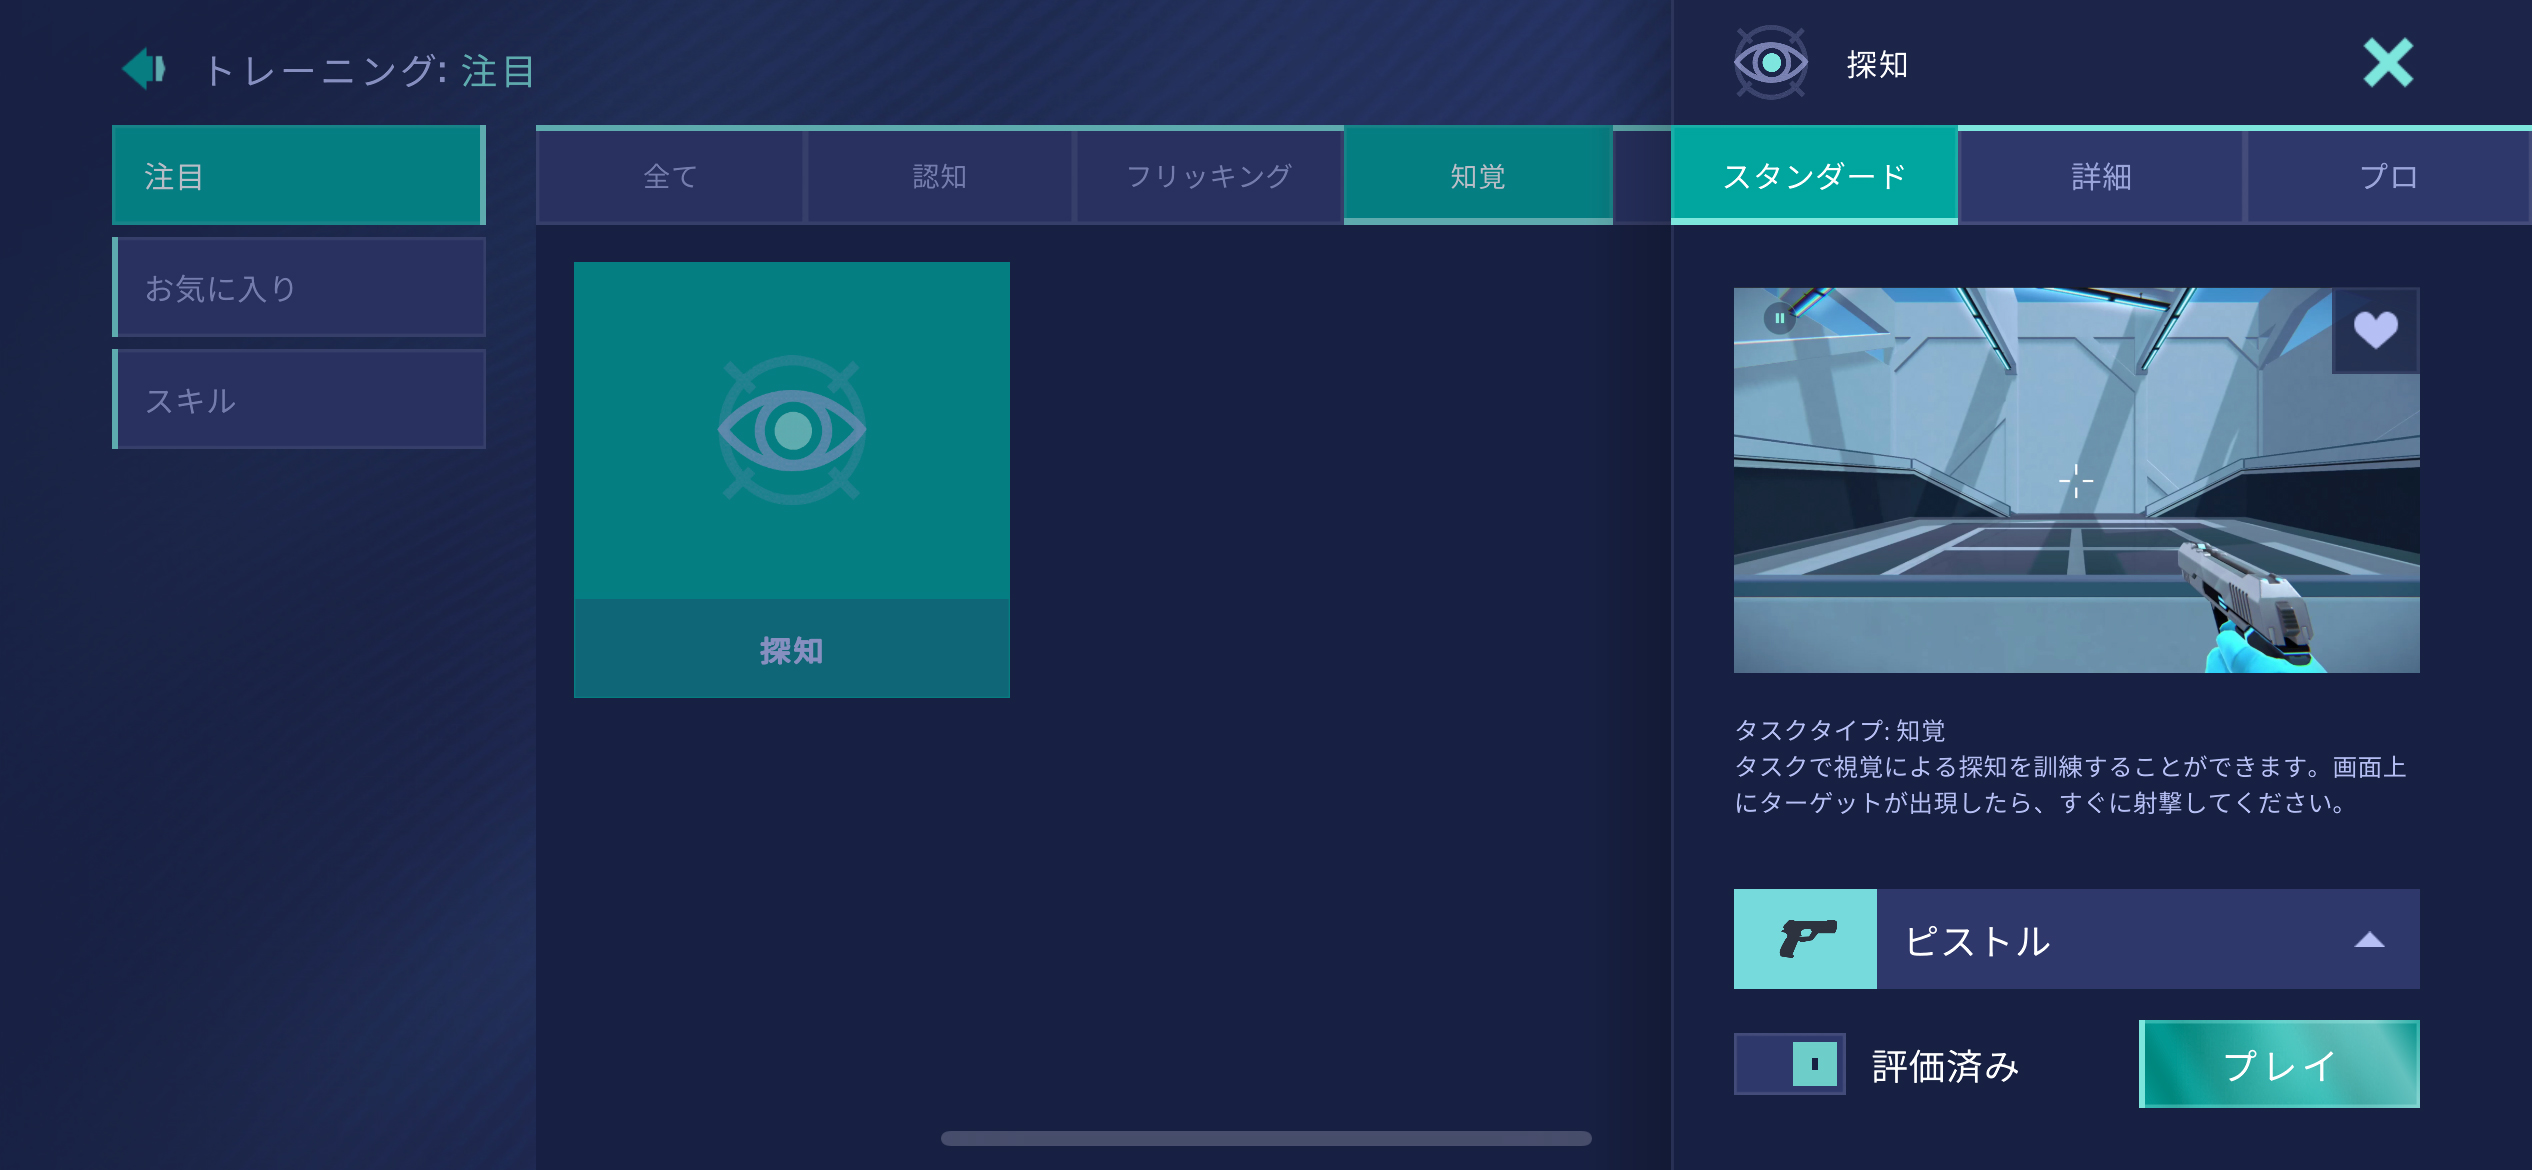Pause the preview video
Viewport: 2532px width, 1170px height.
1779,318
